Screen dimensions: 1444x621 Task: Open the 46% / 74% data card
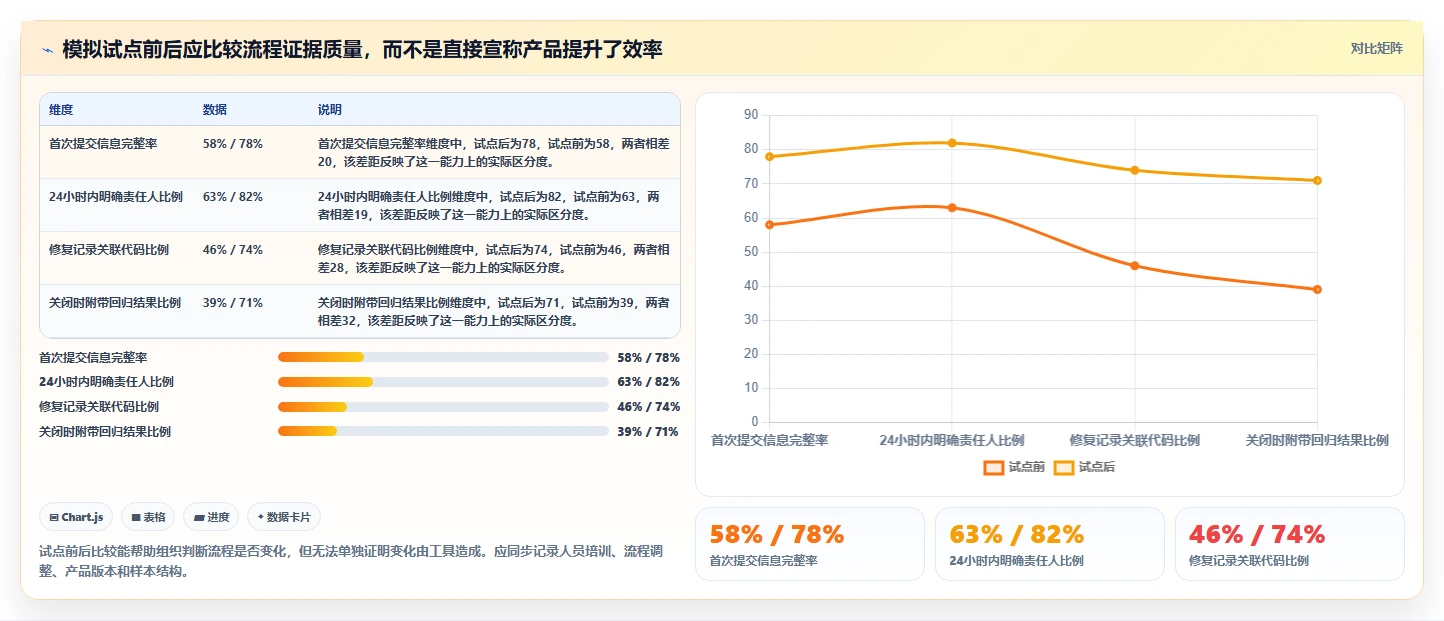(x=1290, y=544)
